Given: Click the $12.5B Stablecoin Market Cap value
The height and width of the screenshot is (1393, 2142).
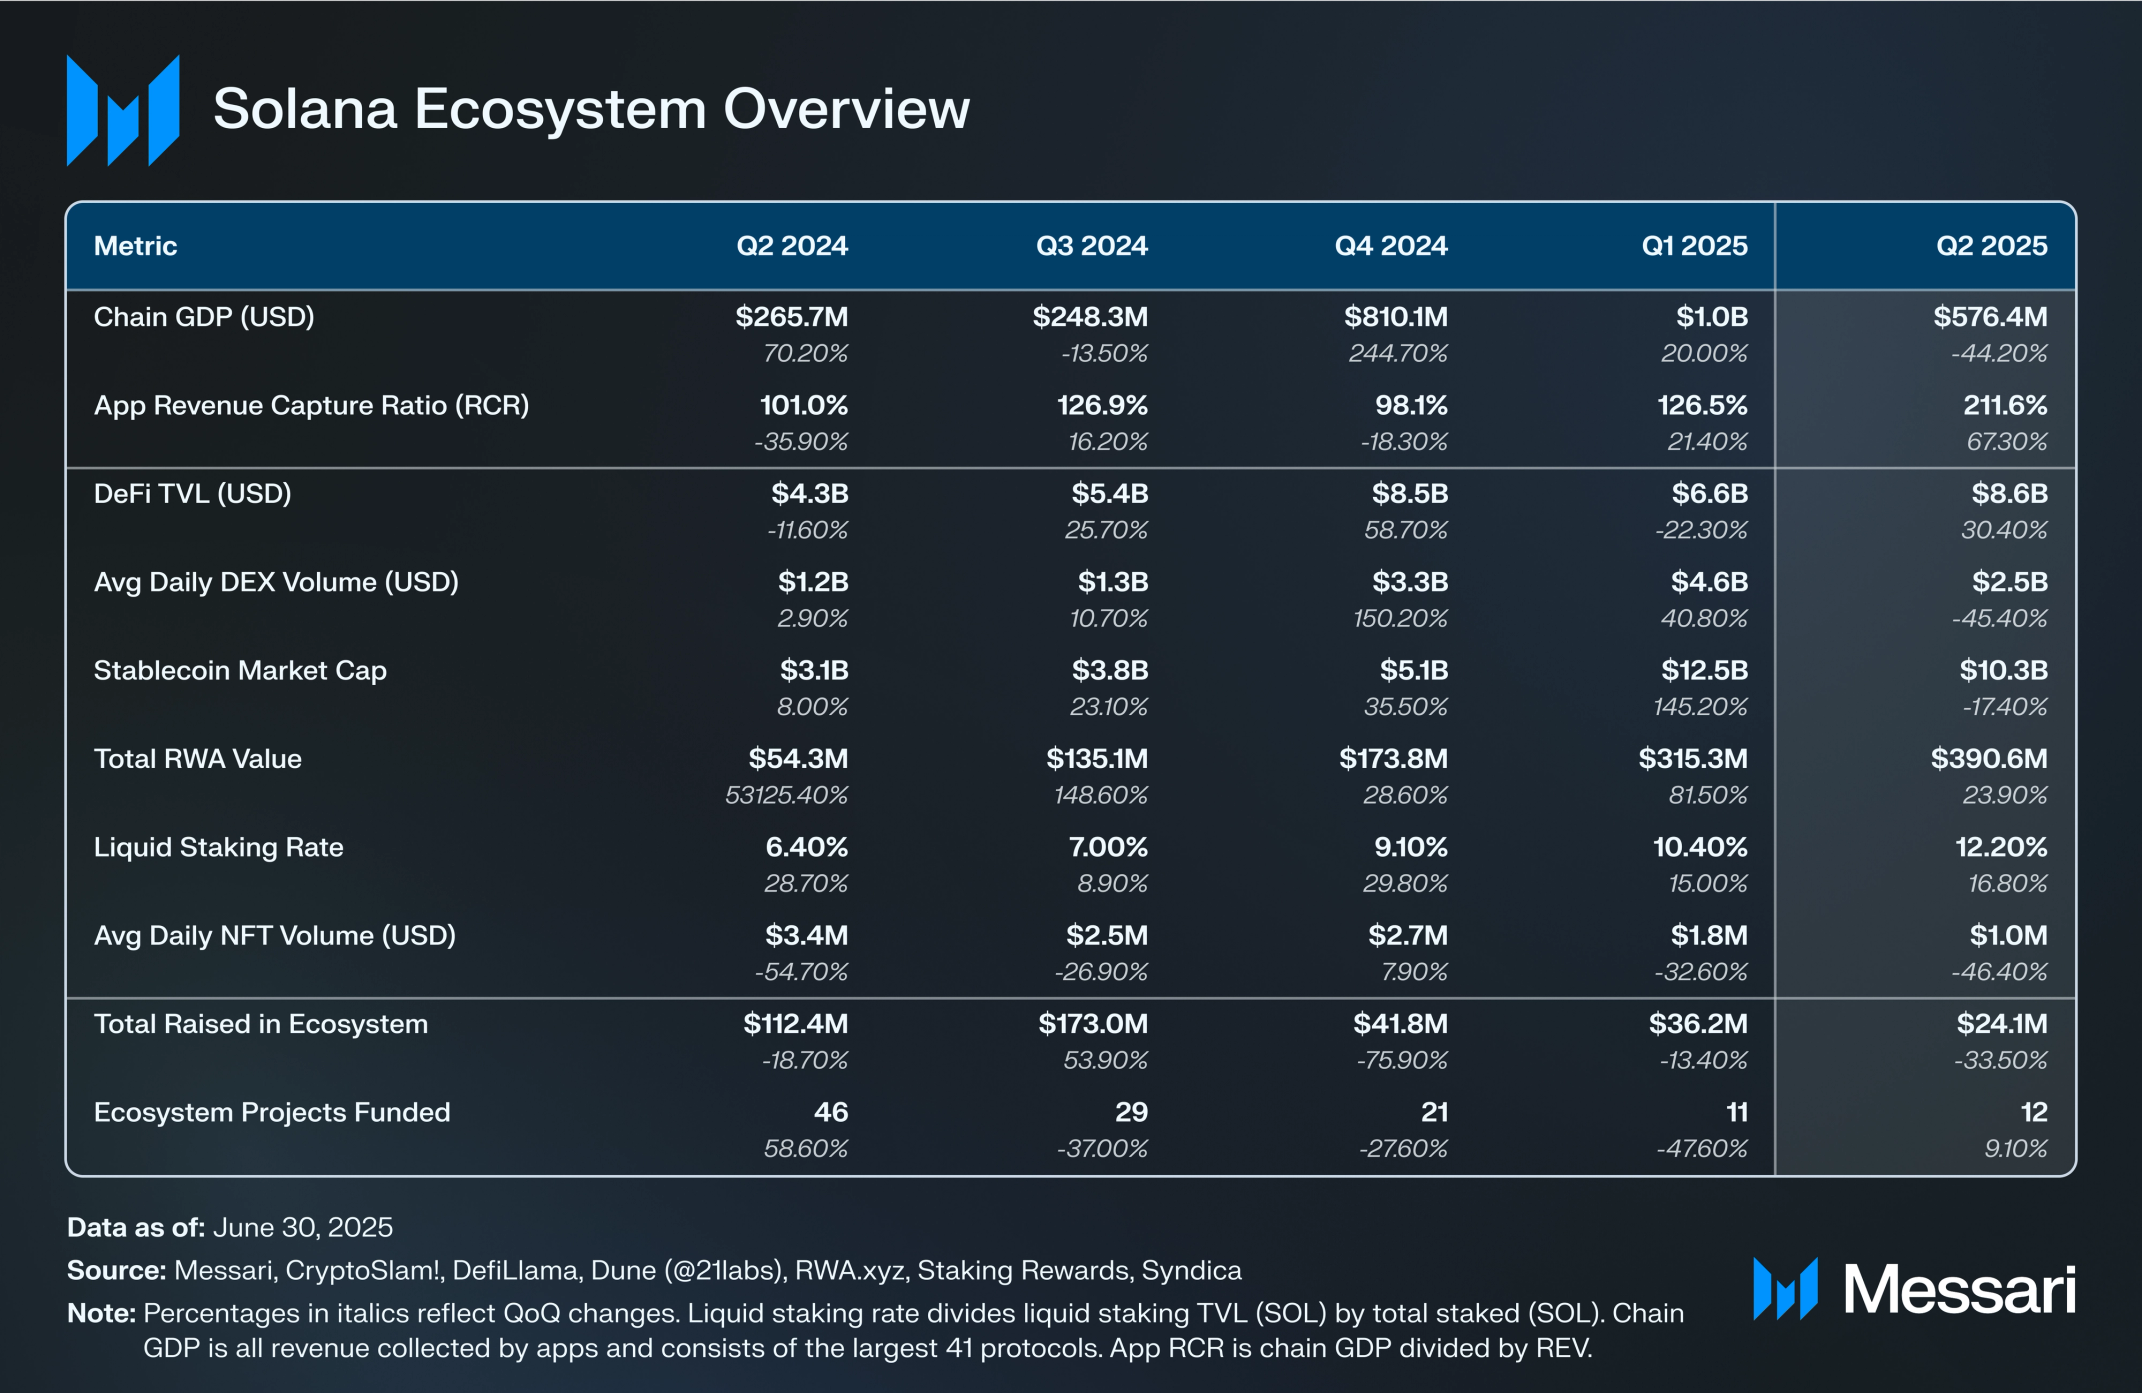Looking at the screenshot, I should (x=1704, y=670).
